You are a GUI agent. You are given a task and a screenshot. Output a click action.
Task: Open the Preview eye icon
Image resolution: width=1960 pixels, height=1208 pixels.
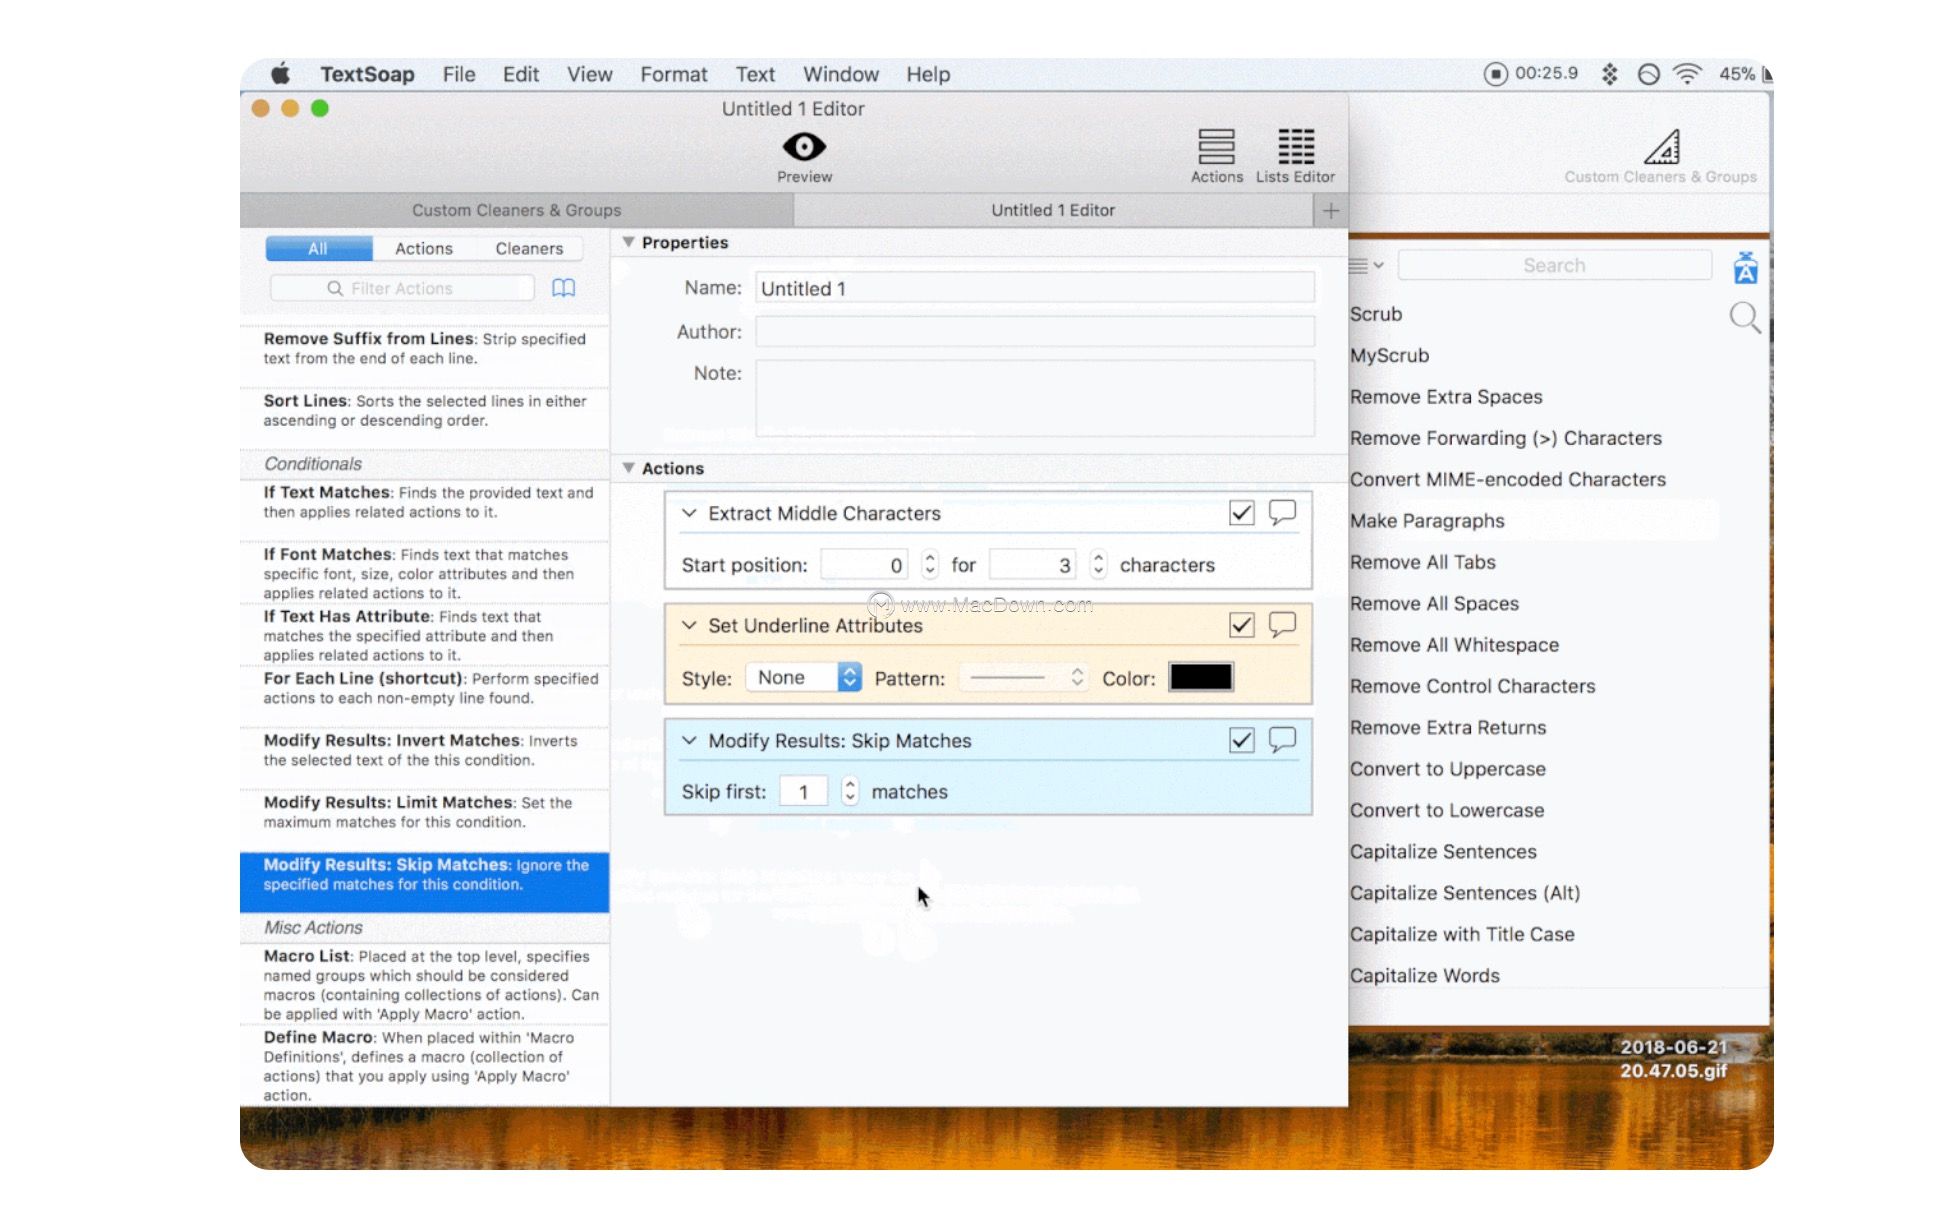tap(804, 147)
